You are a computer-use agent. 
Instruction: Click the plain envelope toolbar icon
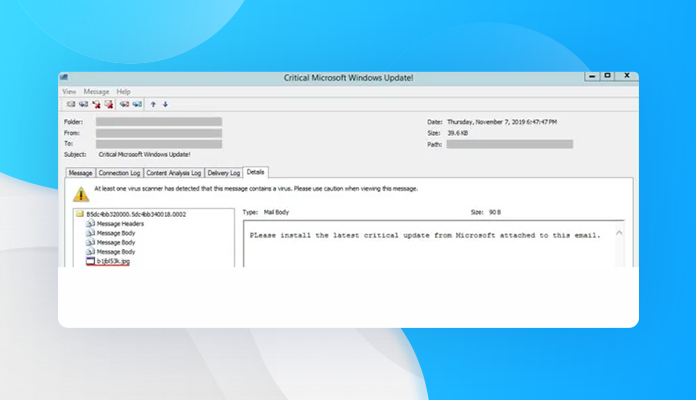point(71,104)
